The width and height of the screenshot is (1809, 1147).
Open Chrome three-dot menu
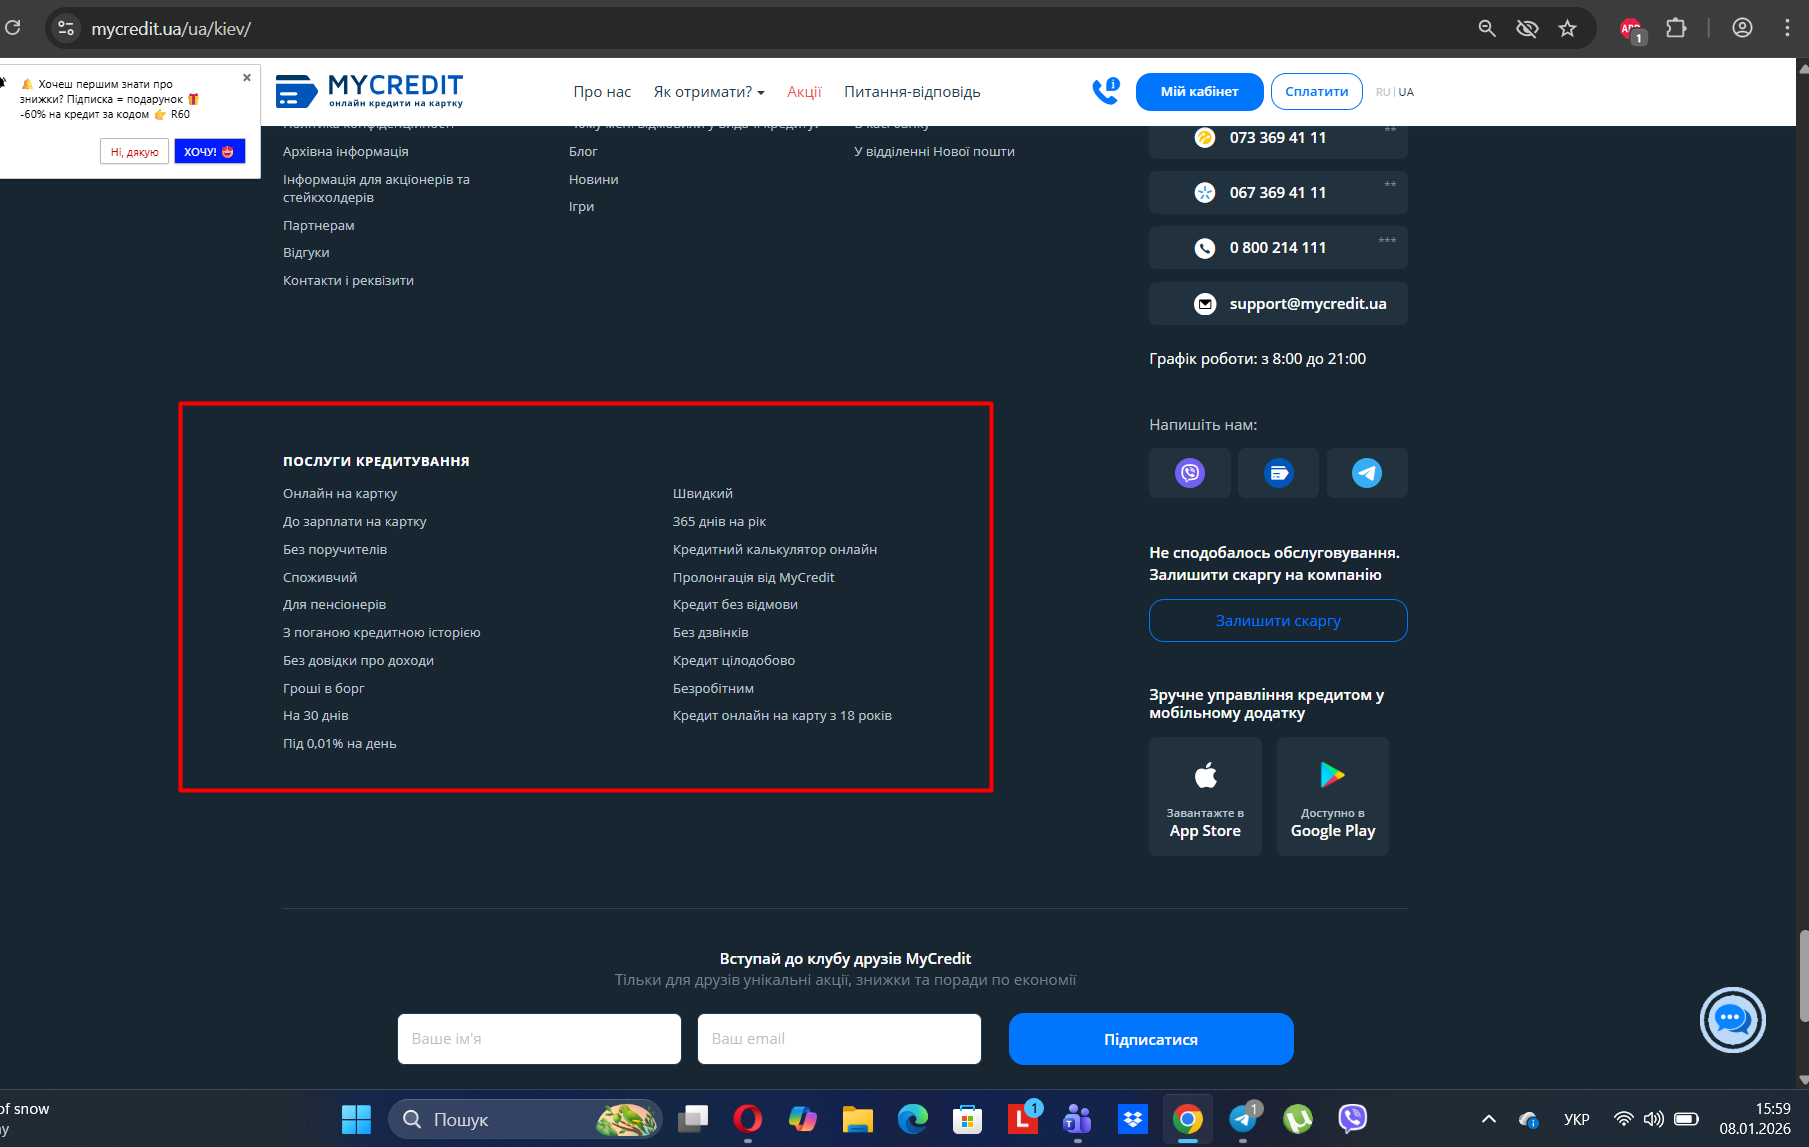[x=1787, y=28]
